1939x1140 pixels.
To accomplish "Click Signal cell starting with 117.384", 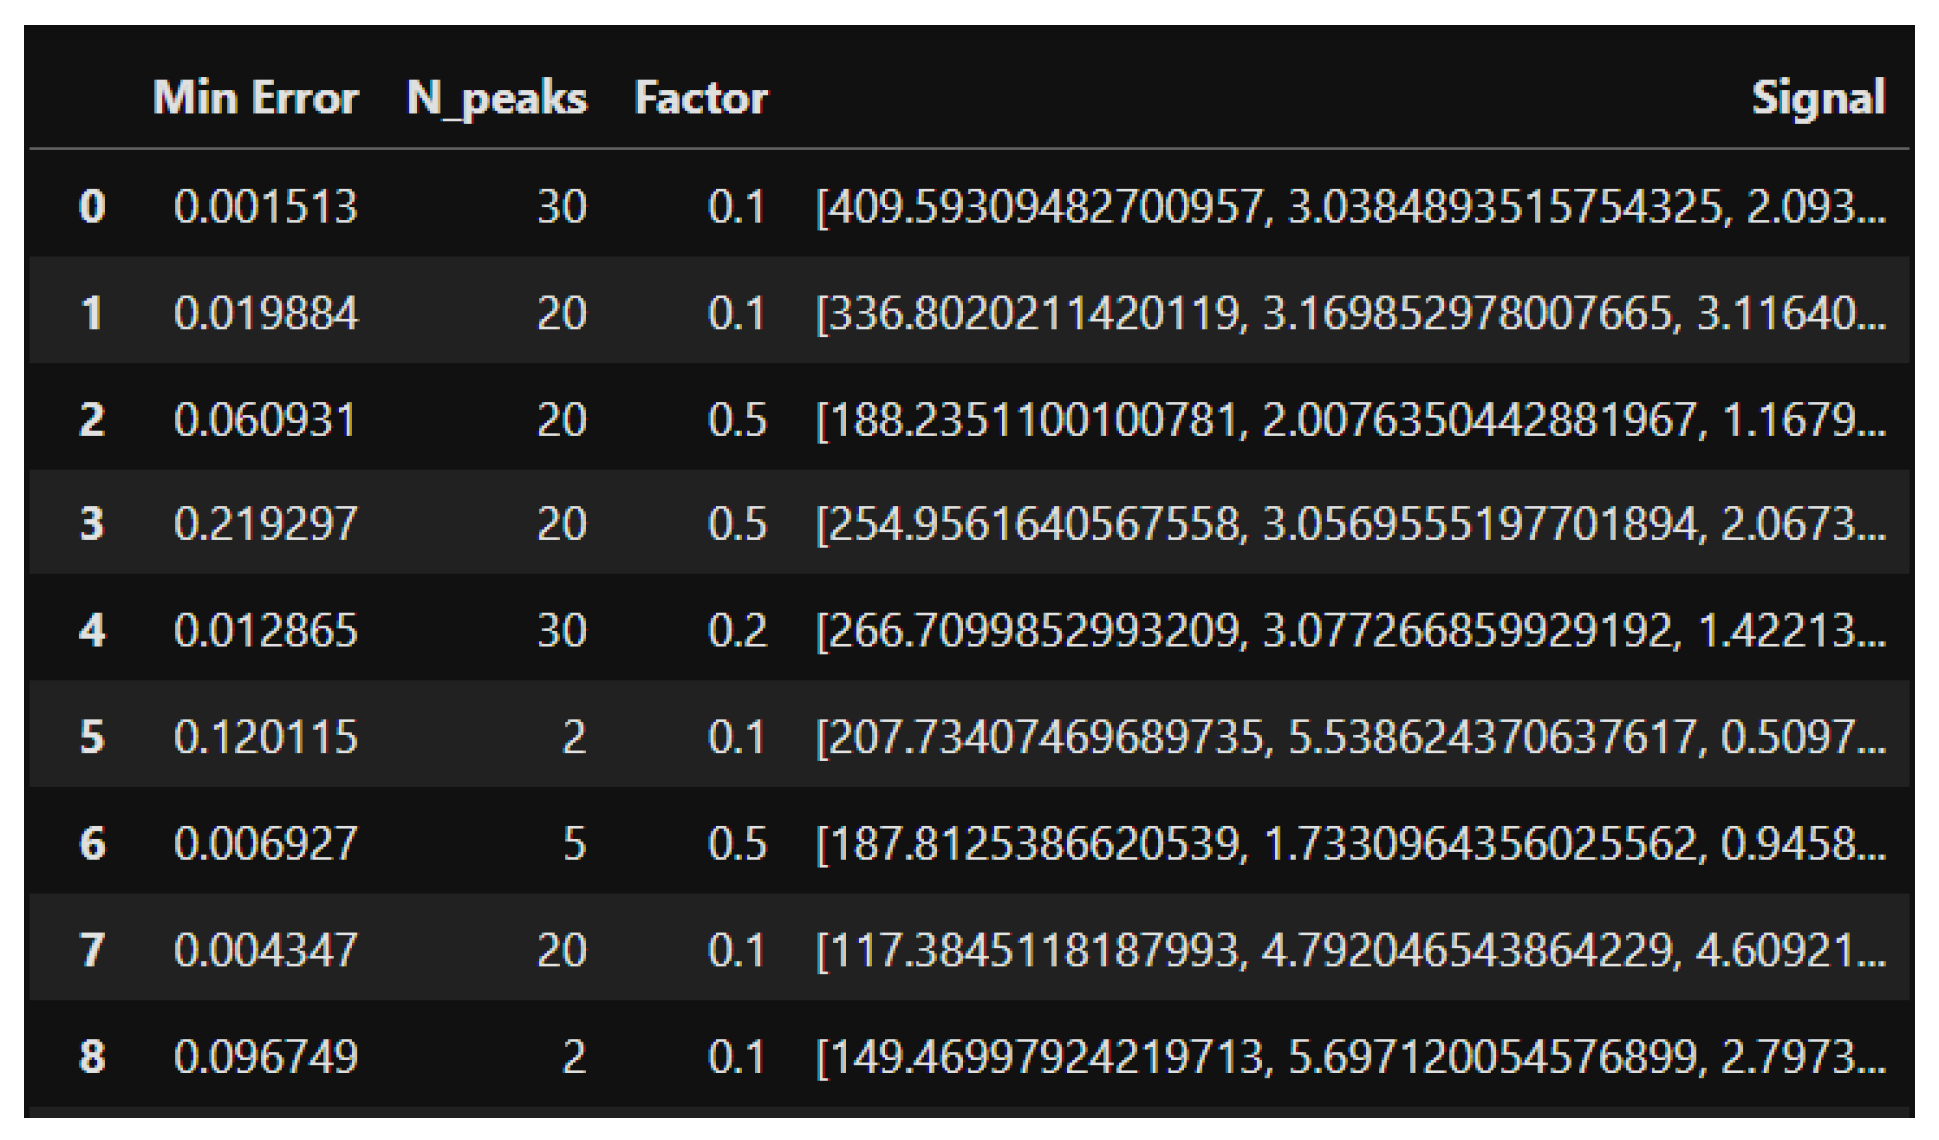I will tap(1350, 949).
